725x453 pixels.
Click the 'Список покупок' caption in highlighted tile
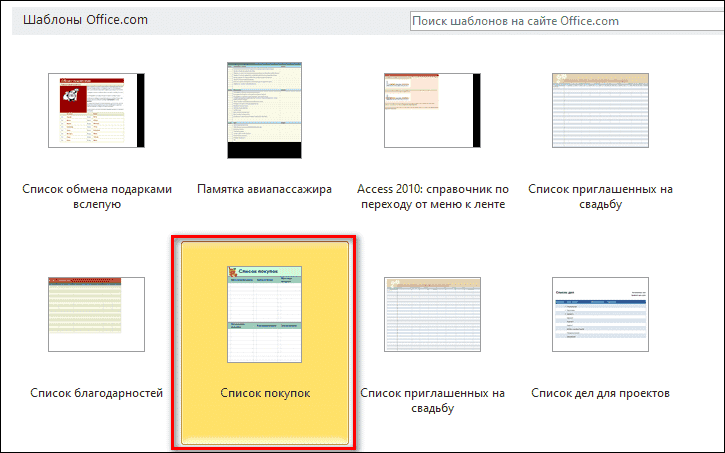click(265, 394)
